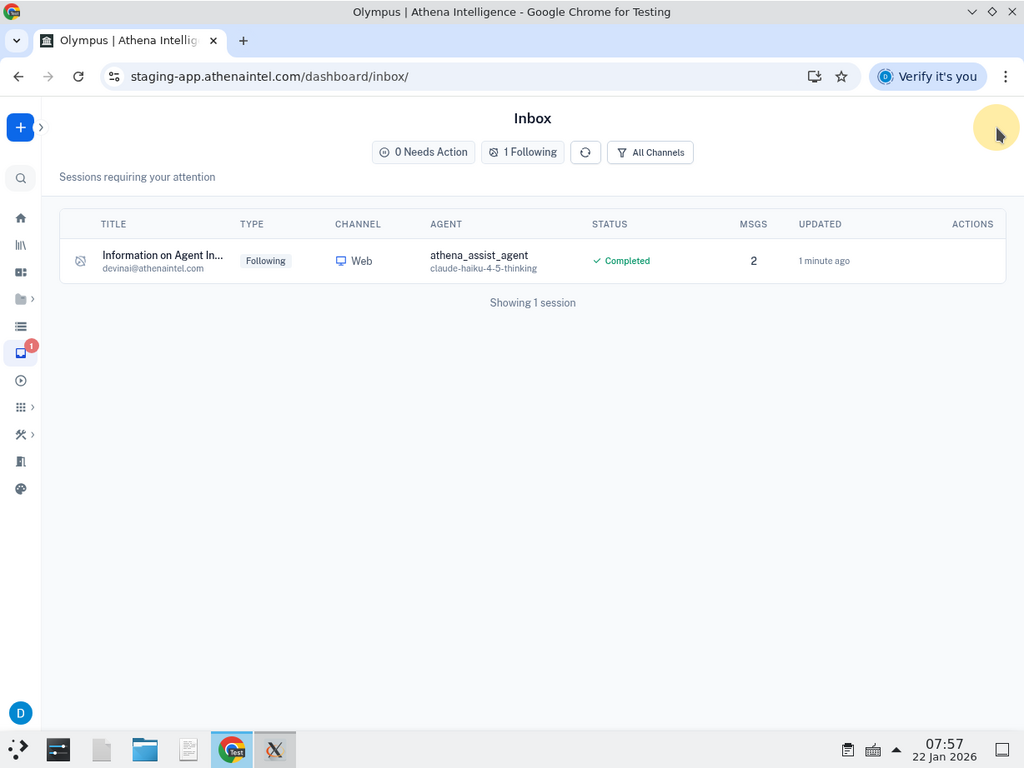Click the TITLE column header
1024x768 pixels.
[114, 224]
